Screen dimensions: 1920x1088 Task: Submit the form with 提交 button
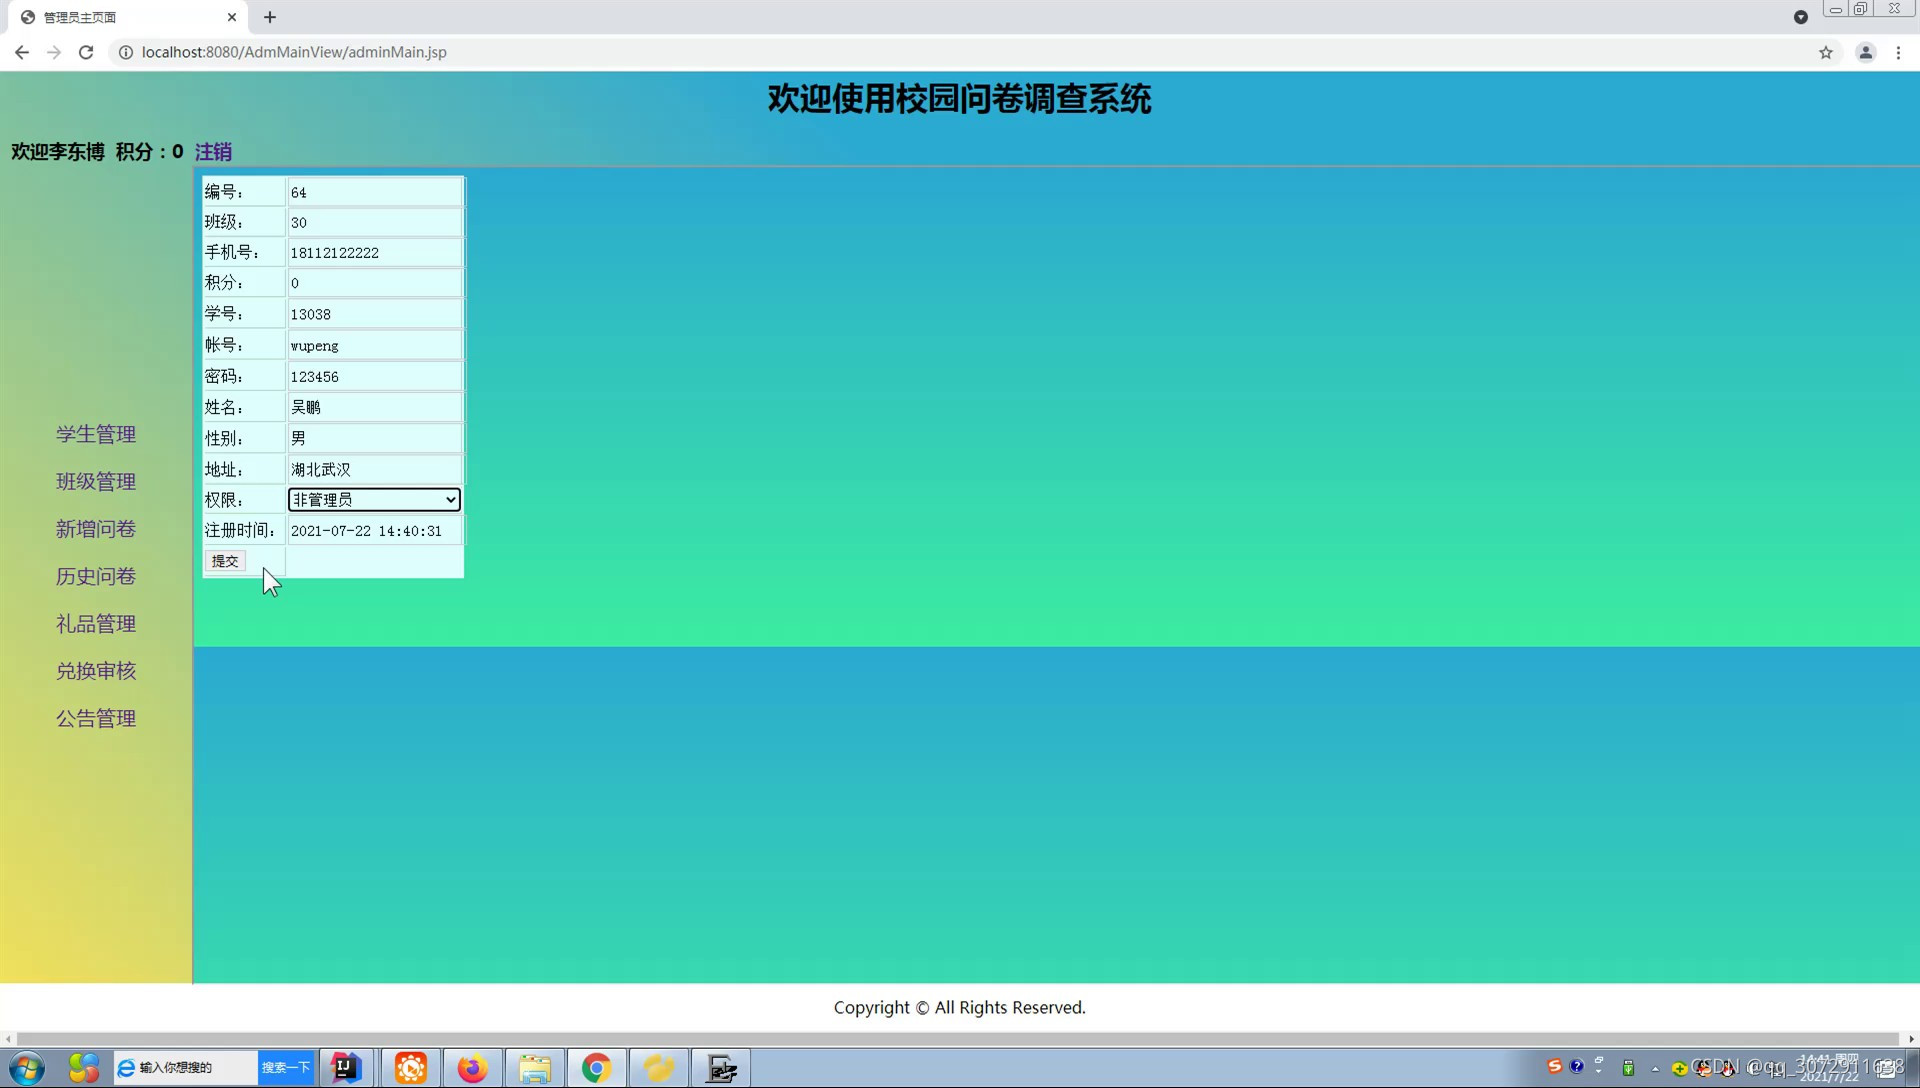tap(225, 561)
